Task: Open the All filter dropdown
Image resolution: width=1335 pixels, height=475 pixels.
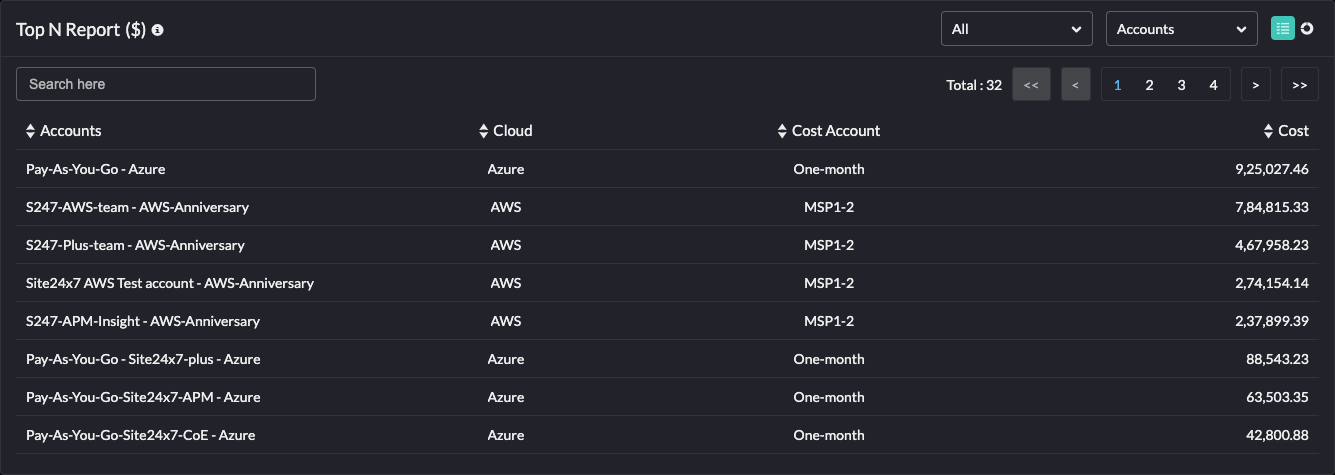Action: coord(1016,29)
